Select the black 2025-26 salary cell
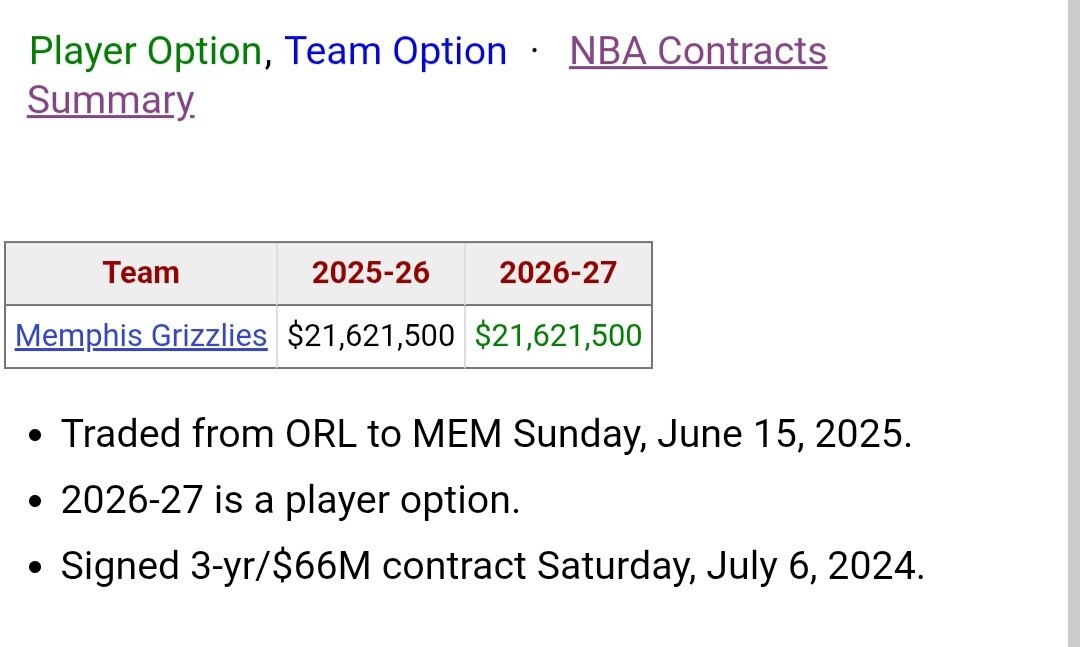 [x=370, y=336]
